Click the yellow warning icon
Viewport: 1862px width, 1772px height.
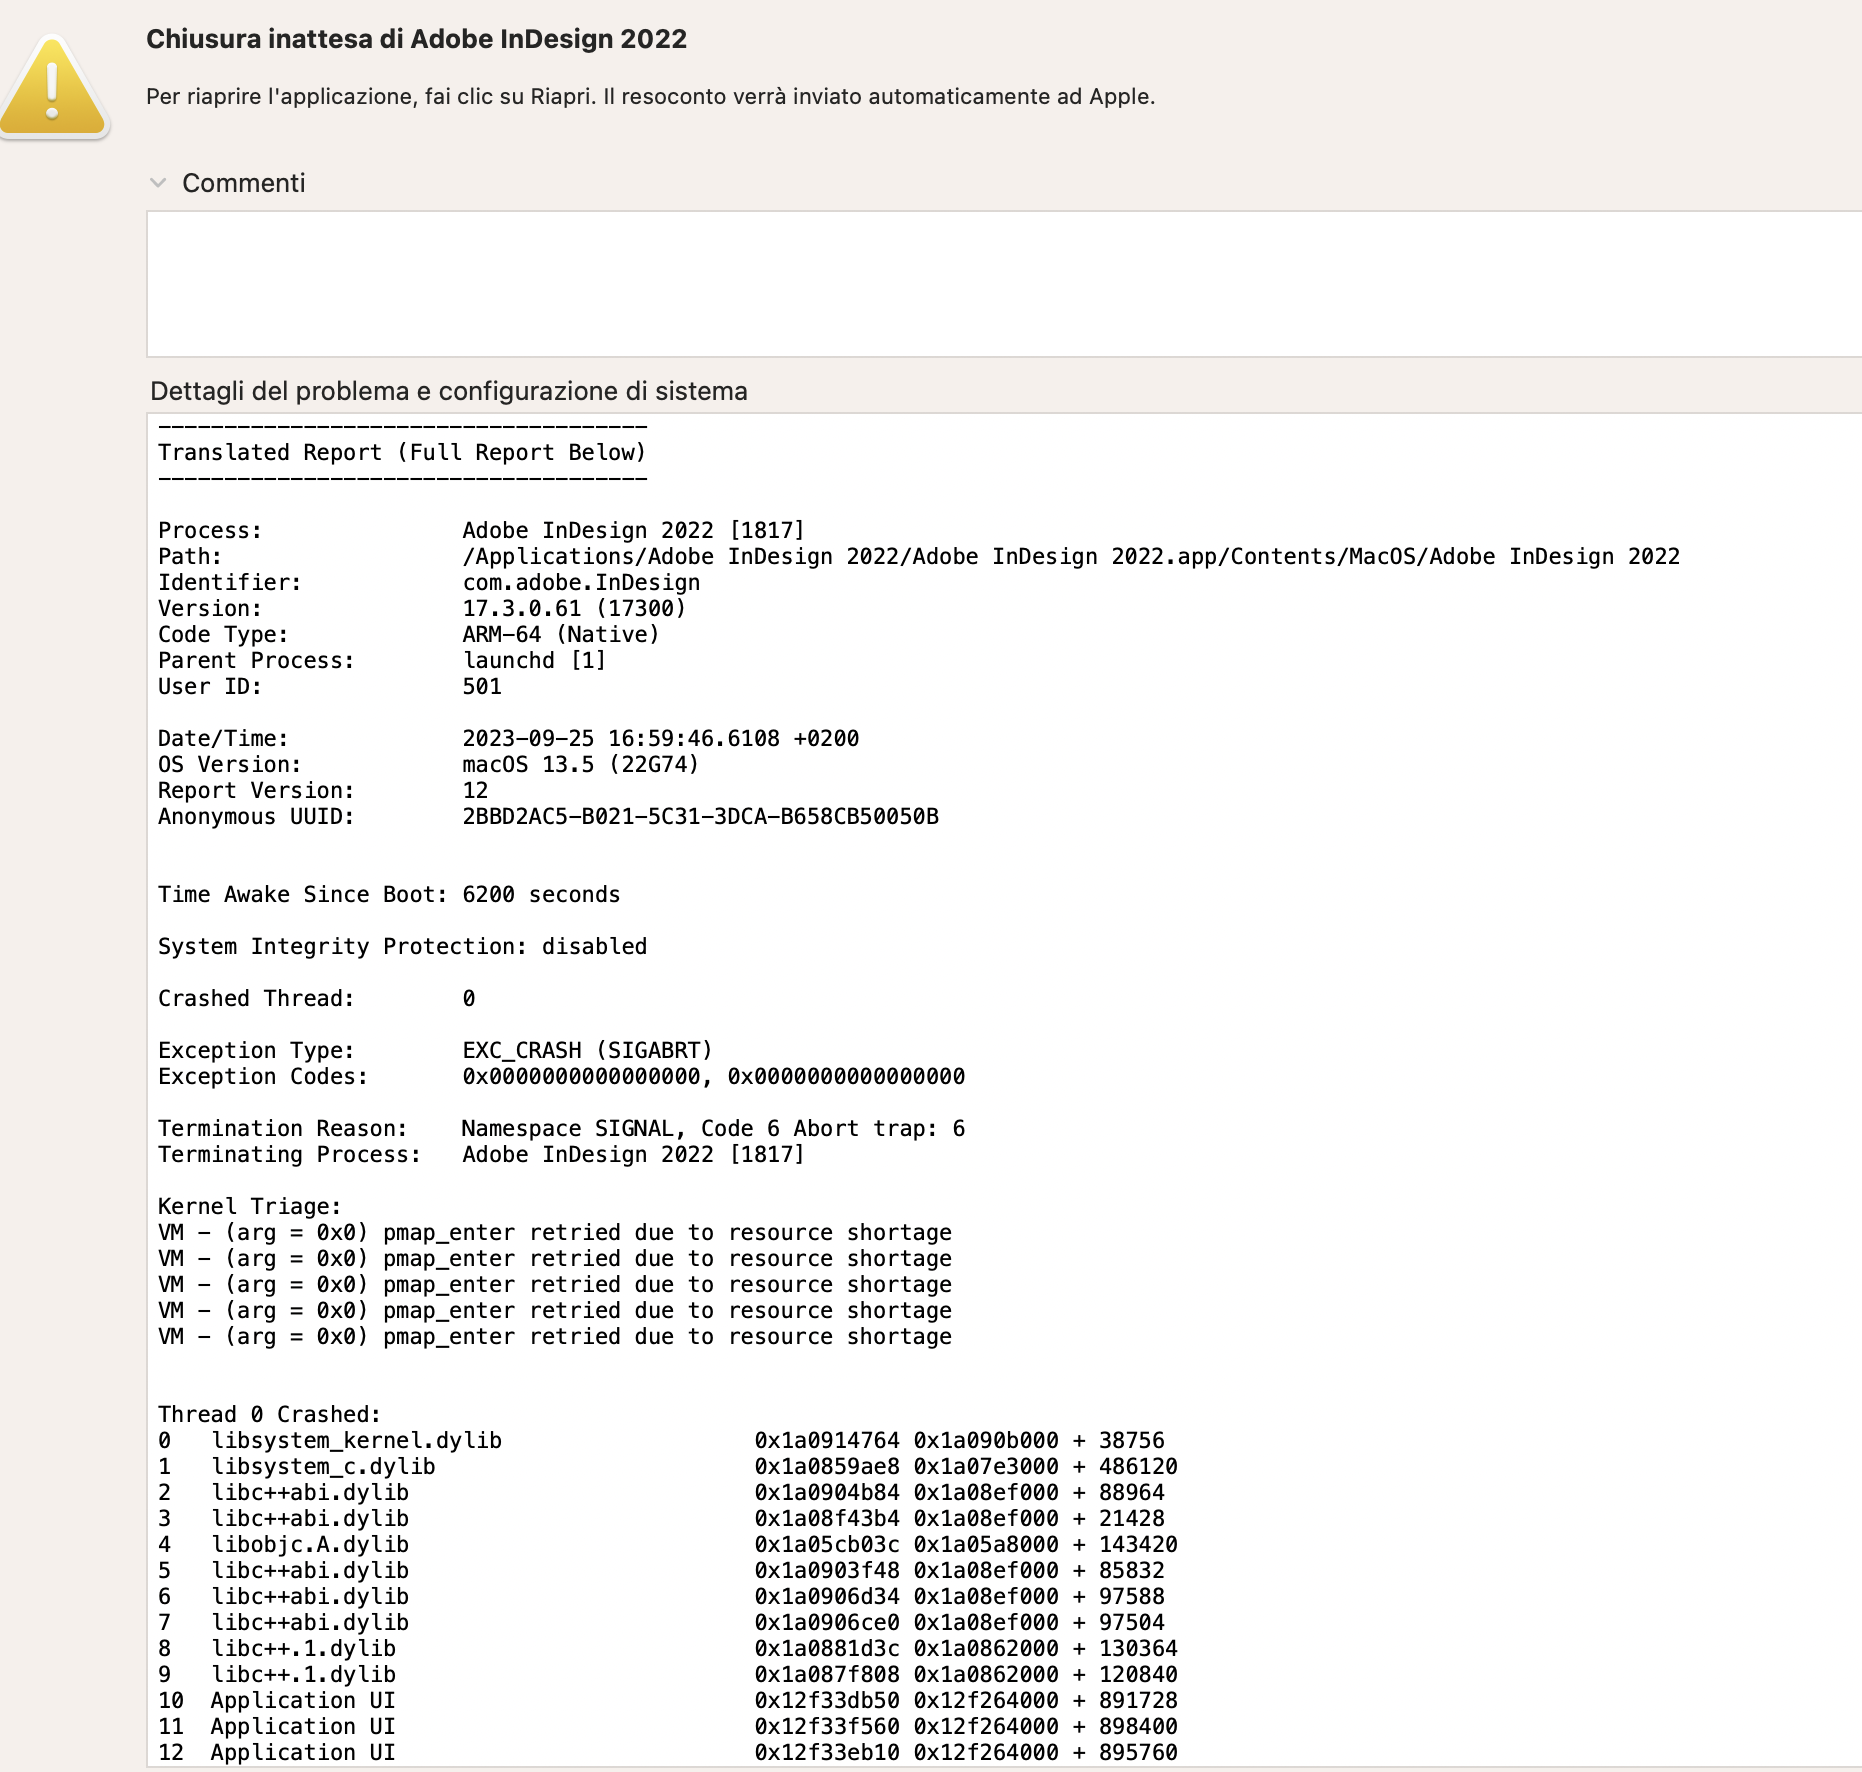[54, 88]
